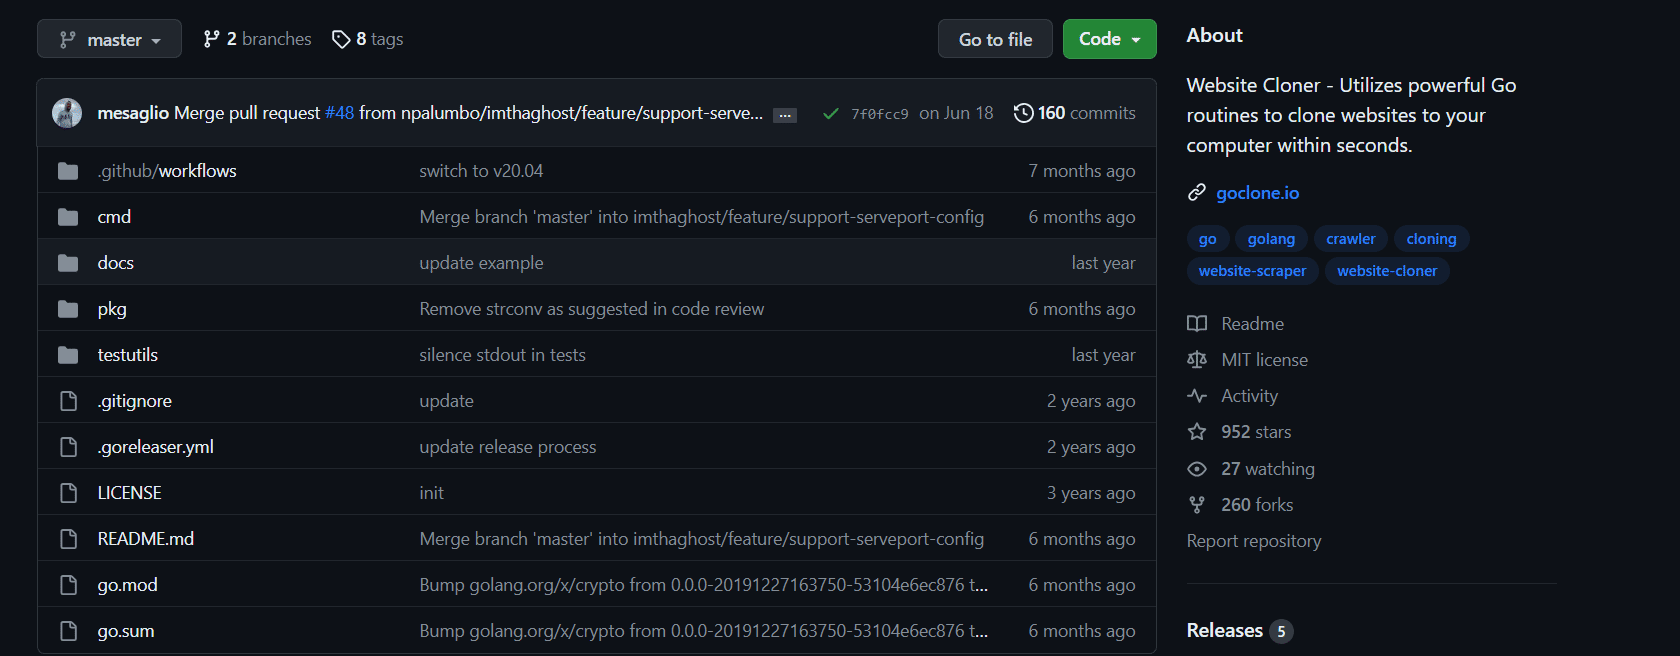Image resolution: width=1680 pixels, height=656 pixels.
Task: Click the mesaglio author avatar
Action: pos(67,113)
